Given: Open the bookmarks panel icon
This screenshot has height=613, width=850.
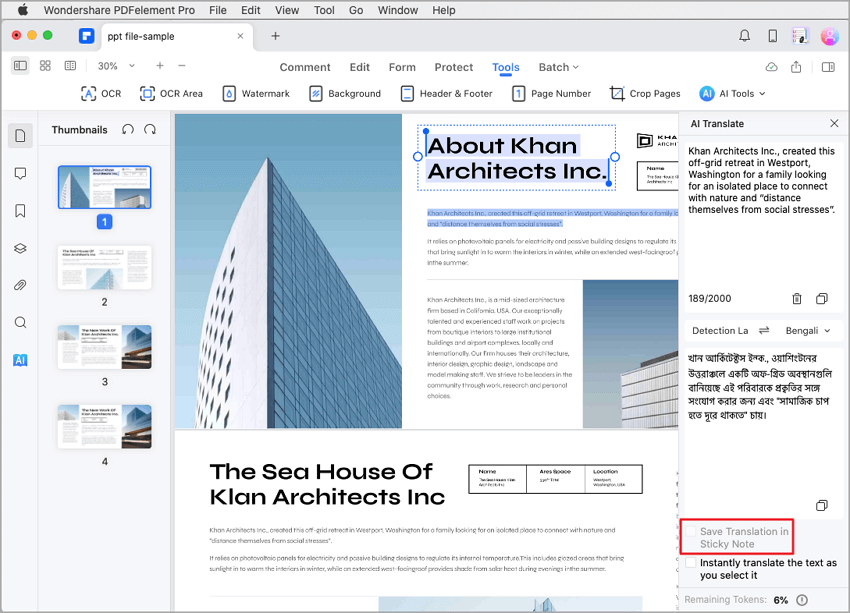Looking at the screenshot, I should (x=21, y=210).
